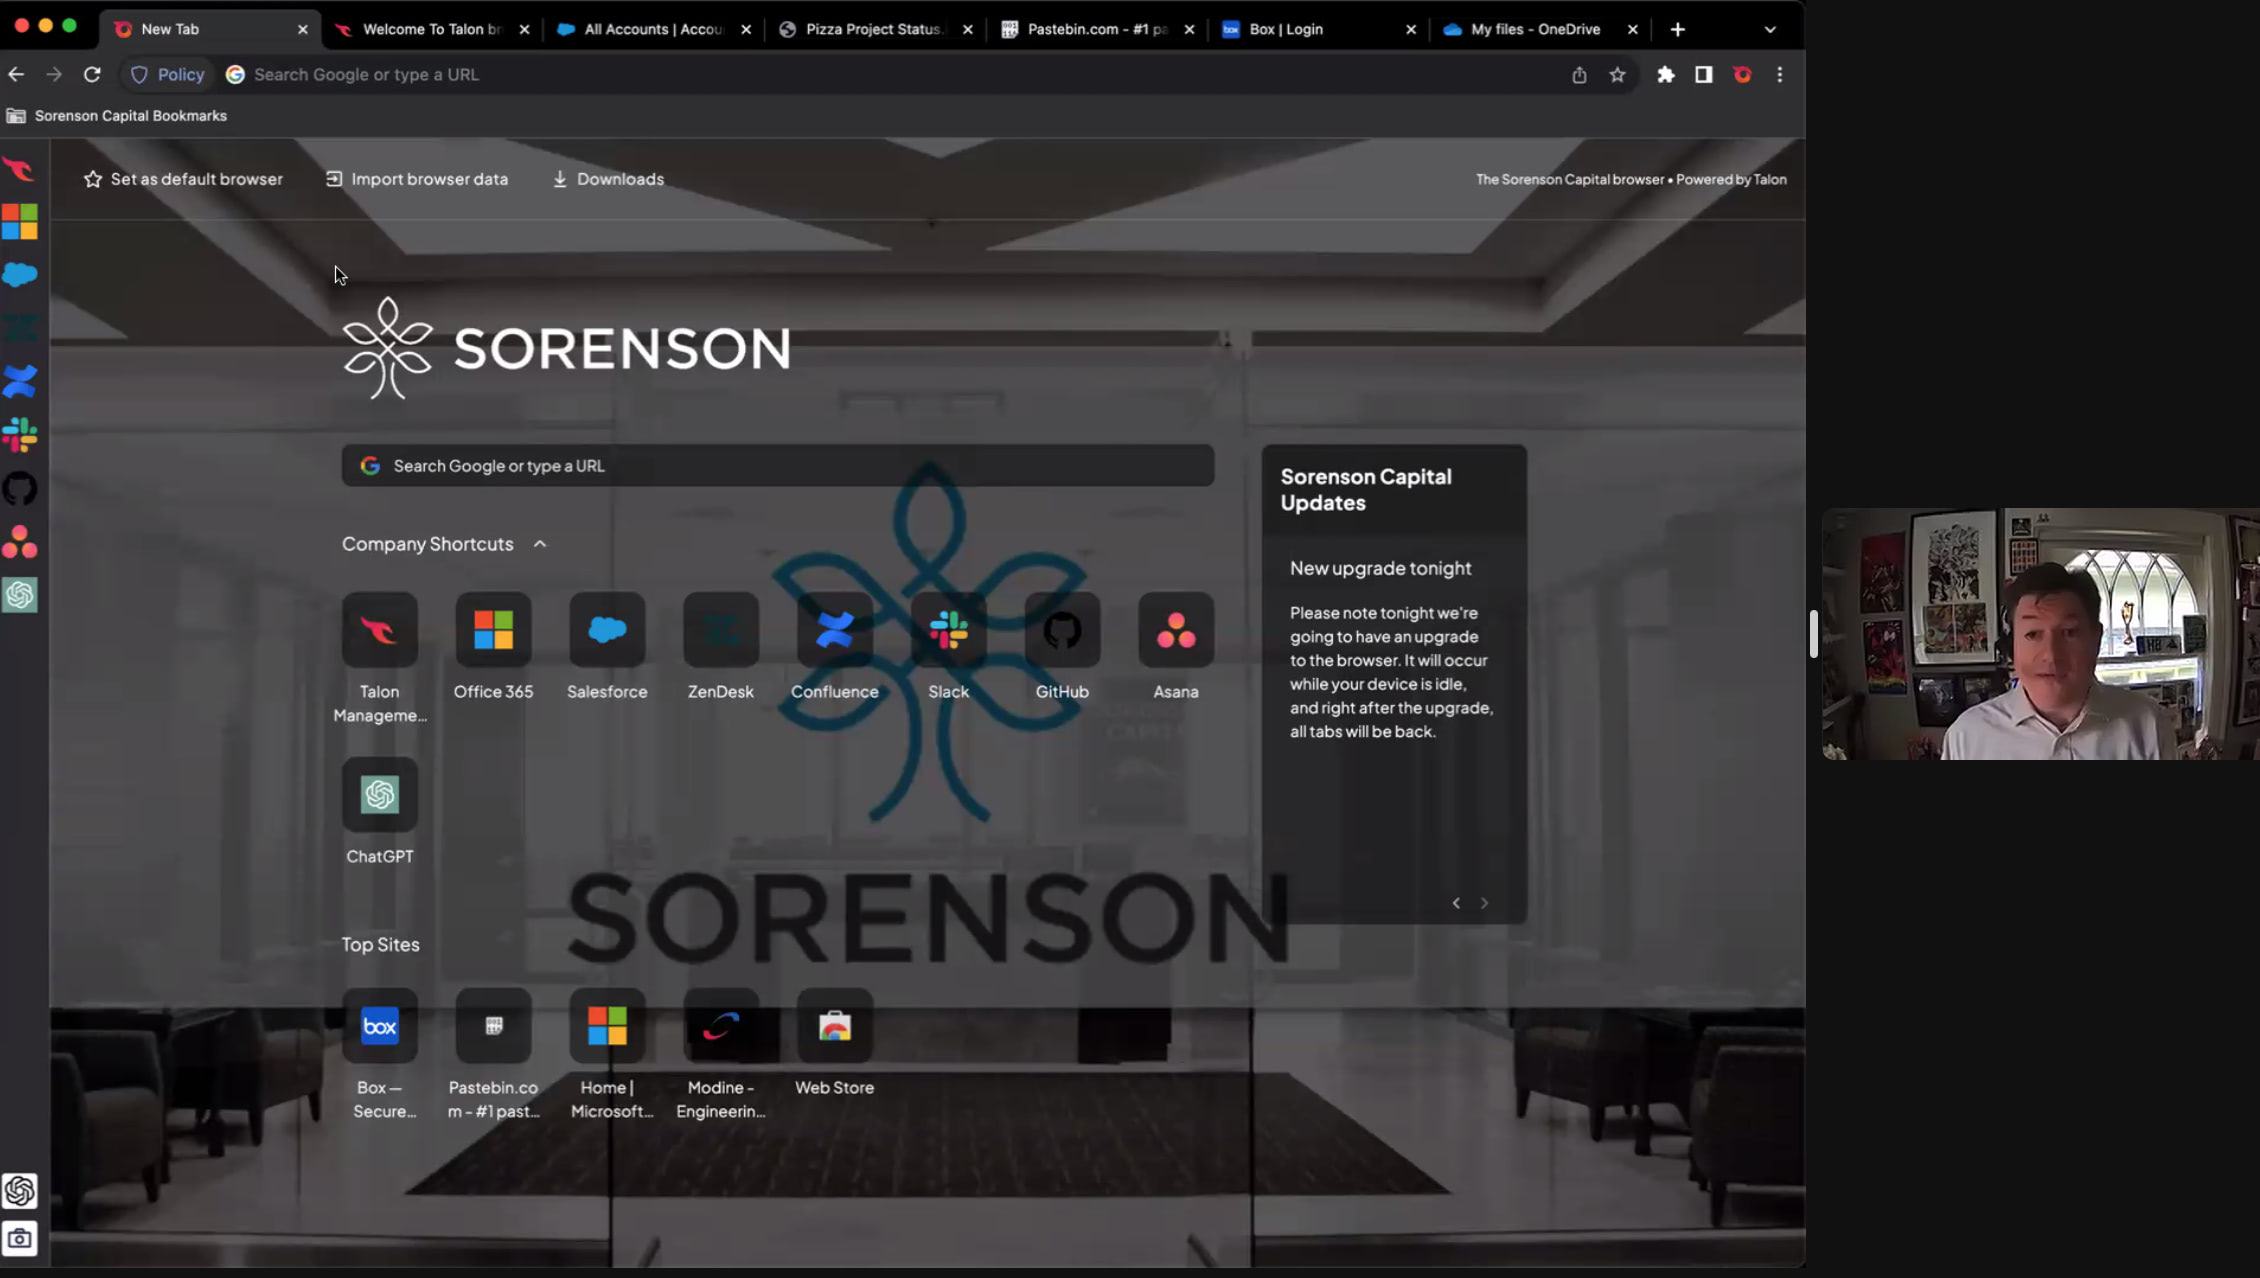Open ChatGPT icon at bottom of sidebar
This screenshot has width=2260, height=1278.
point(19,1190)
